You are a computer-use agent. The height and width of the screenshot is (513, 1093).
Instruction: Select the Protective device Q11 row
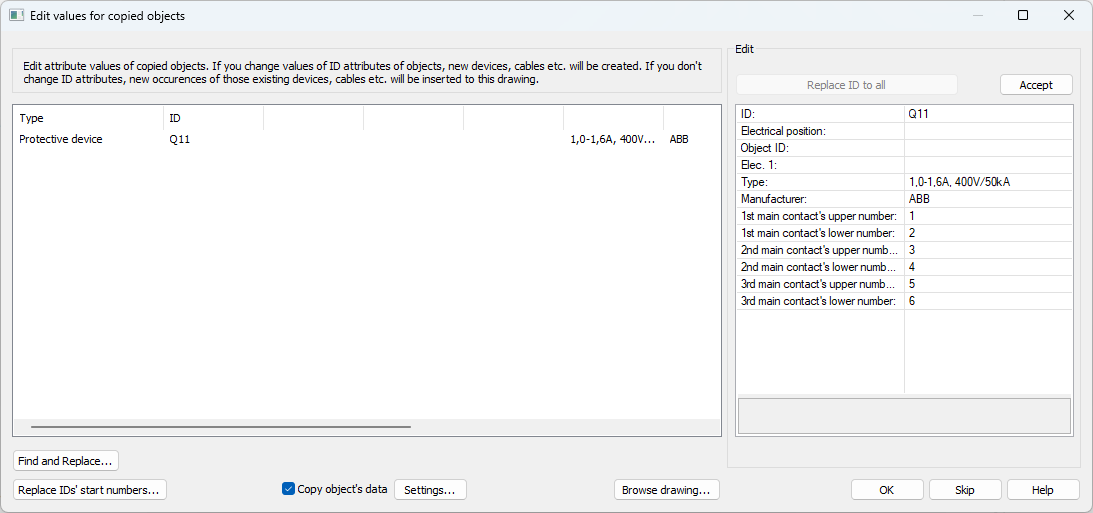click(61, 140)
